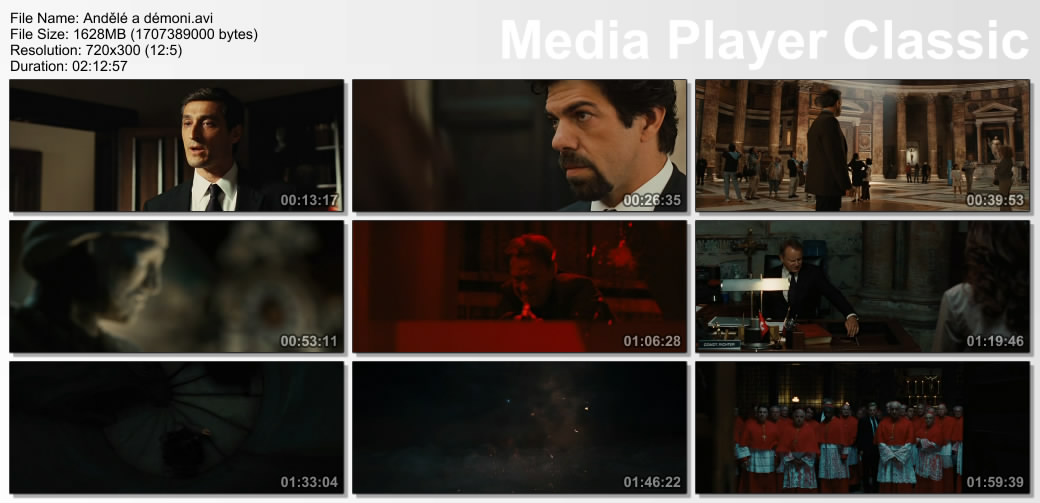This screenshot has width=1040, height=503.
Task: Click the Media Player Classic watermark title
Action: (x=764, y=41)
